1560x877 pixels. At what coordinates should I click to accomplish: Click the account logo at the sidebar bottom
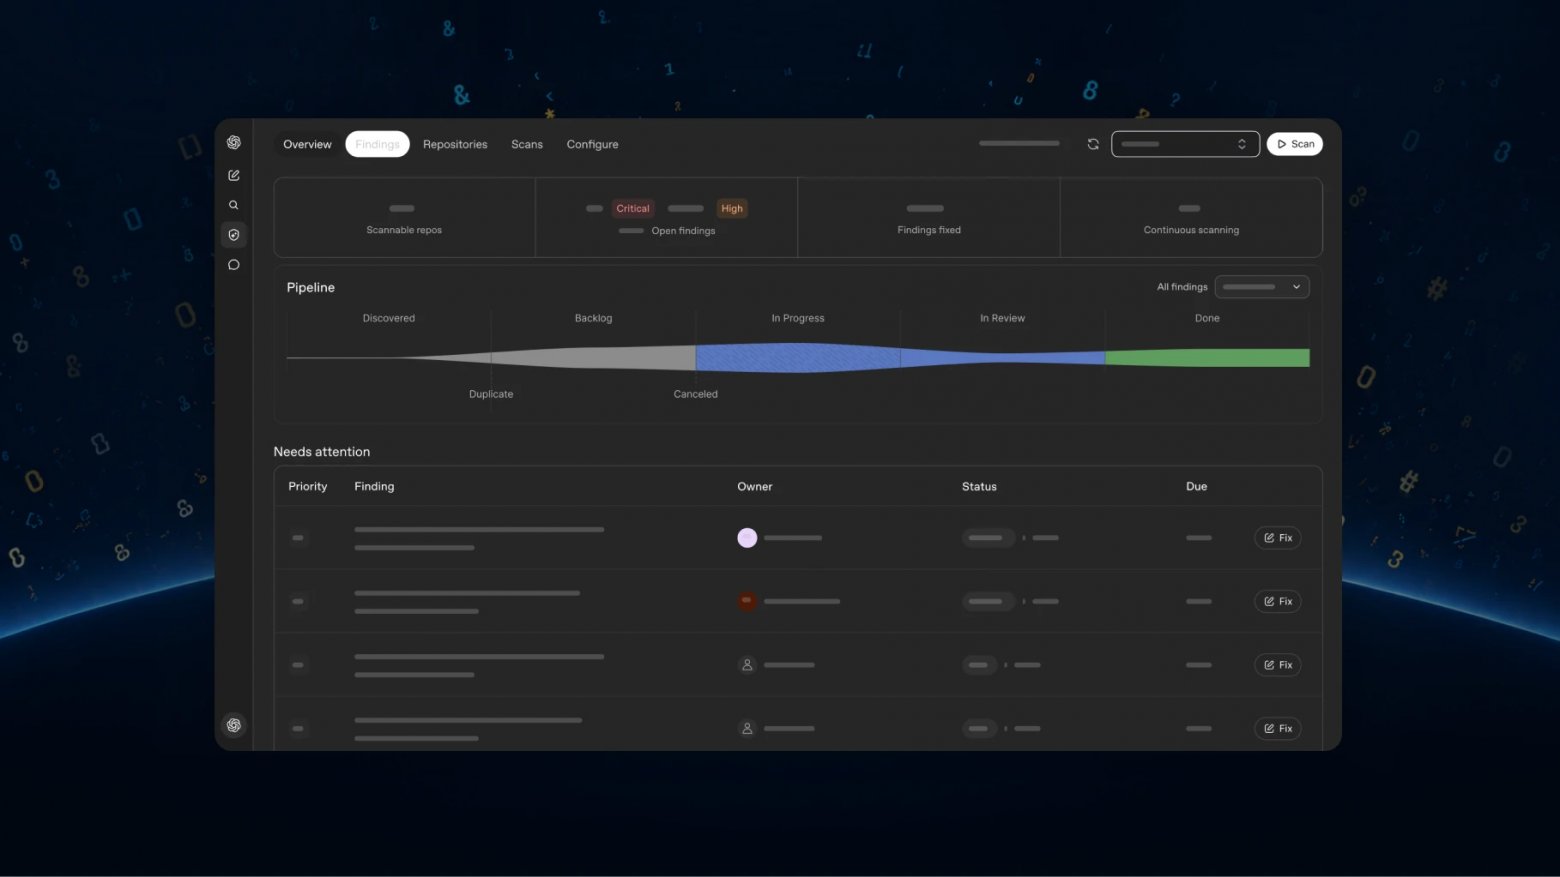click(x=234, y=725)
